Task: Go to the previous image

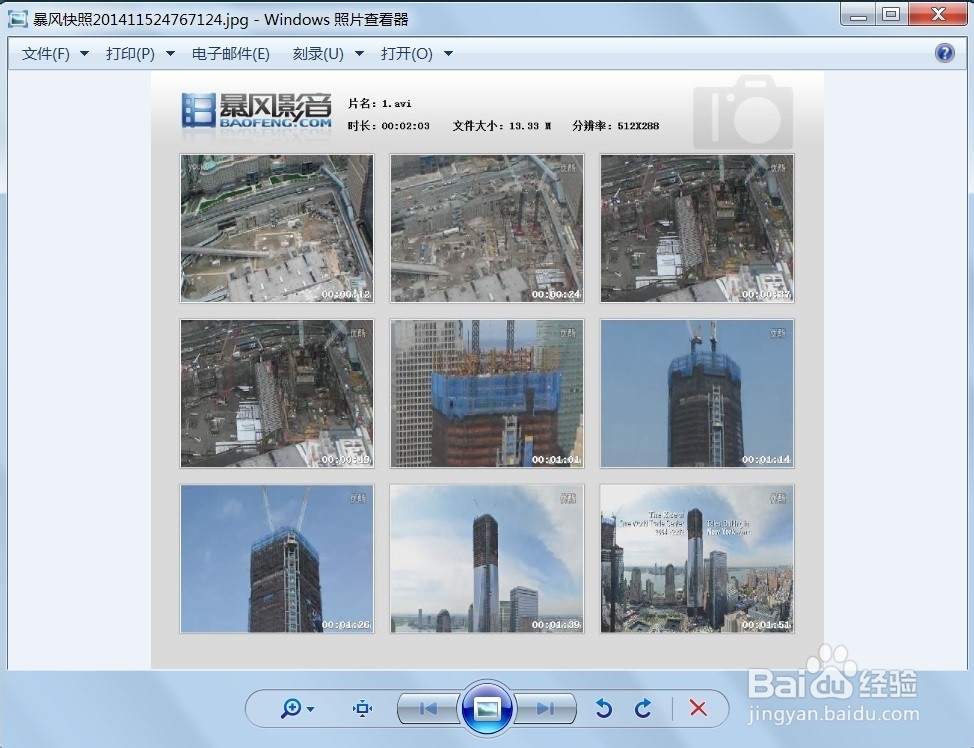Action: tap(428, 708)
